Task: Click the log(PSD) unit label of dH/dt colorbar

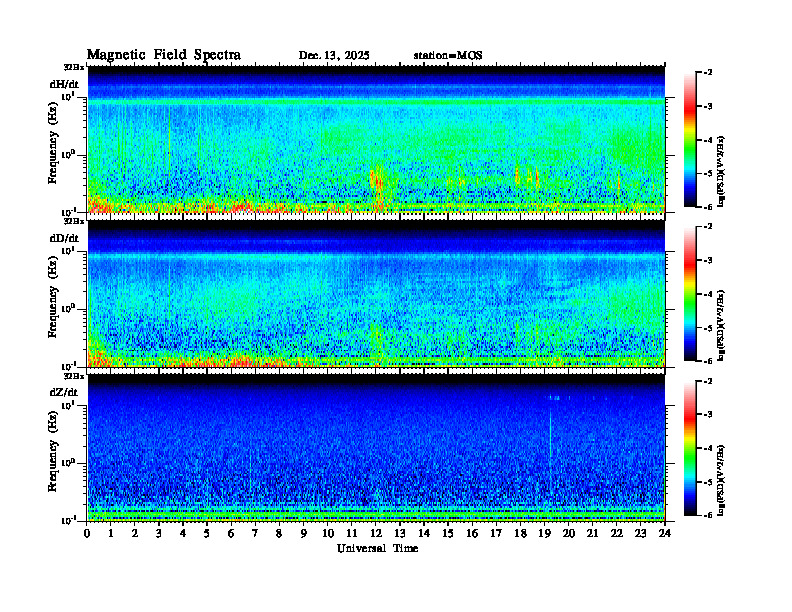Action: 721,171
